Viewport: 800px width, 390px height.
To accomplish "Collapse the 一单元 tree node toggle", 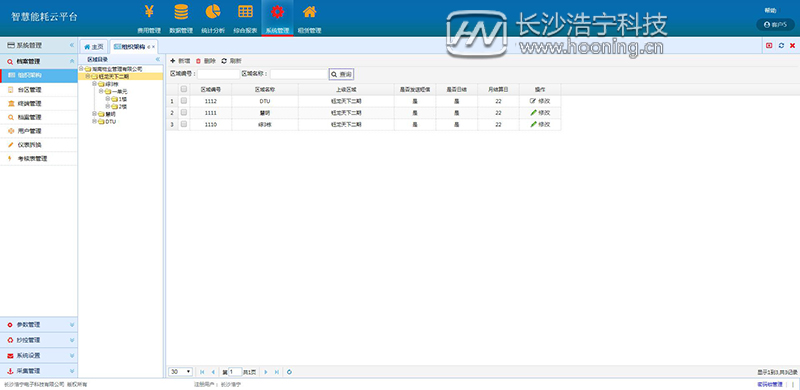I will pos(101,91).
